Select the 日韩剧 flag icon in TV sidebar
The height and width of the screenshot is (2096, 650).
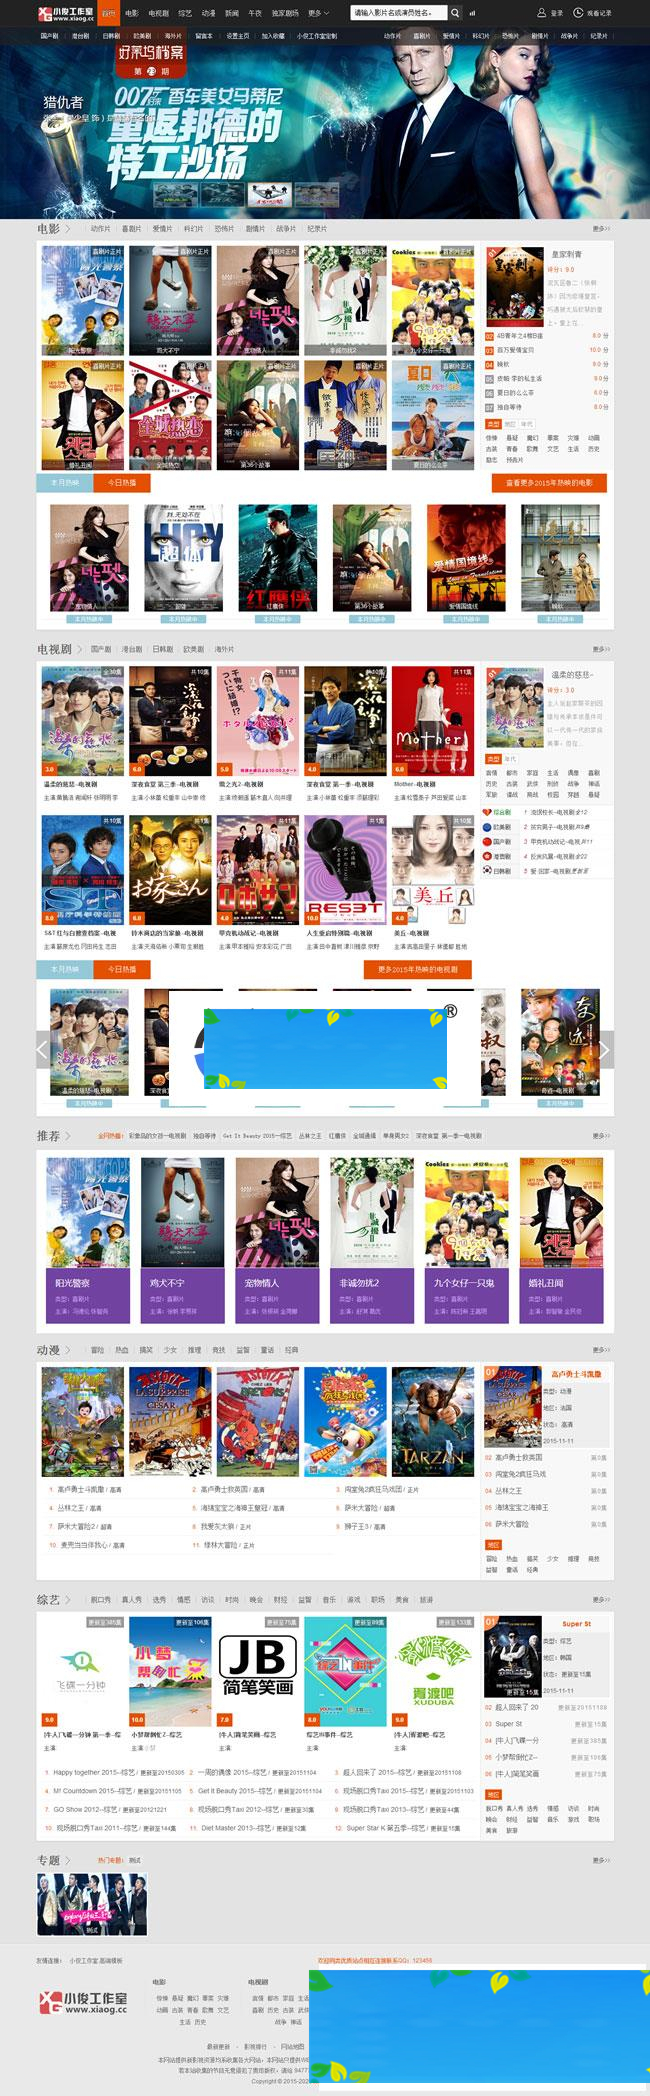(487, 870)
